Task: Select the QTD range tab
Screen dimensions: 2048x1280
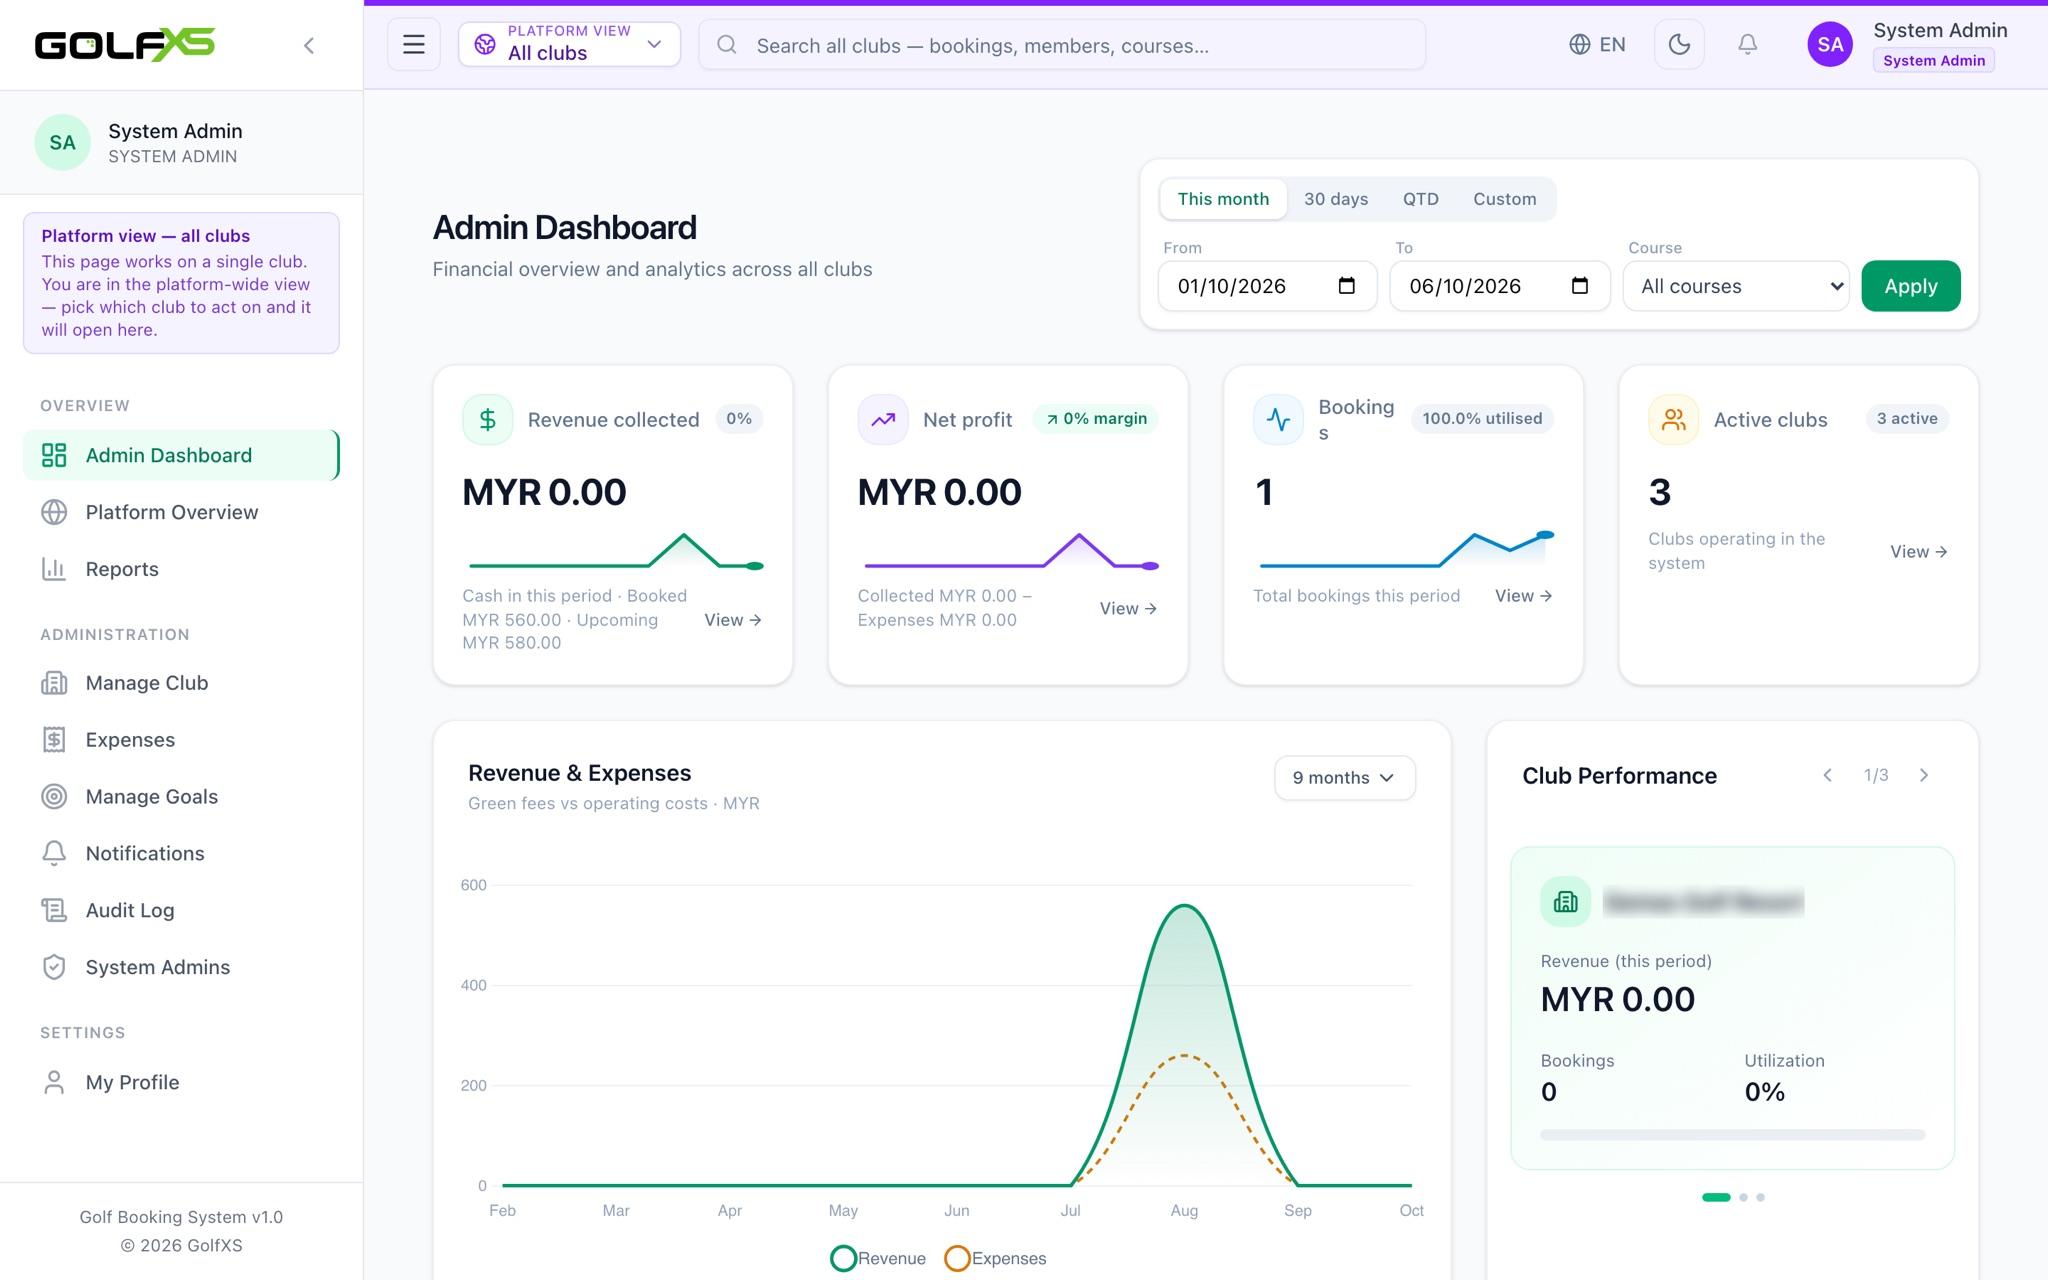Action: point(1421,199)
